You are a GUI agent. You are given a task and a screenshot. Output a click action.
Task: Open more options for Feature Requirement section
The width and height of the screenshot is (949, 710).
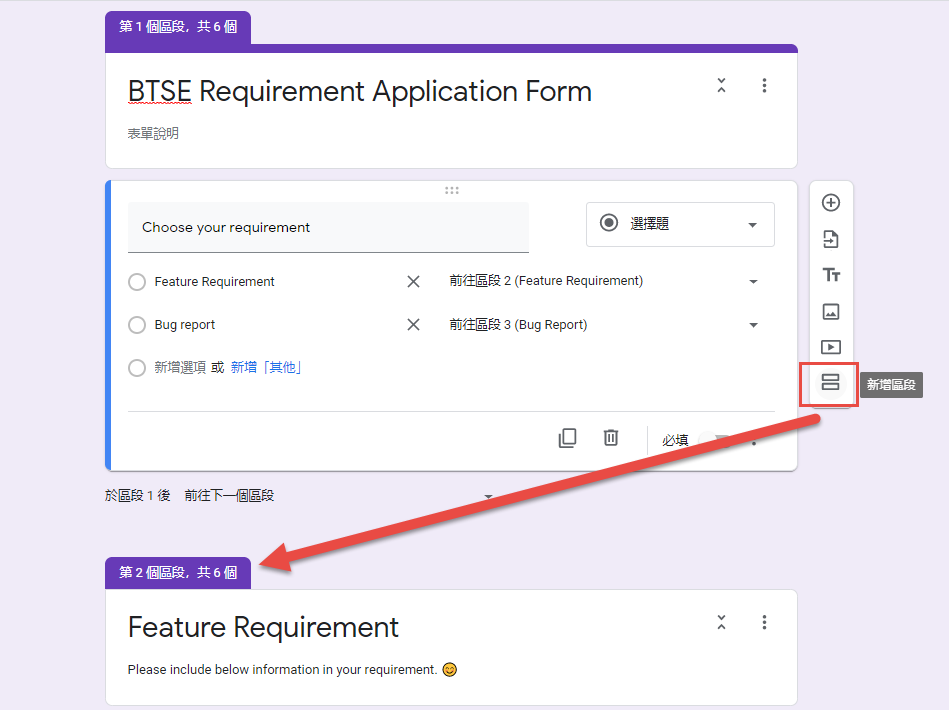[764, 622]
